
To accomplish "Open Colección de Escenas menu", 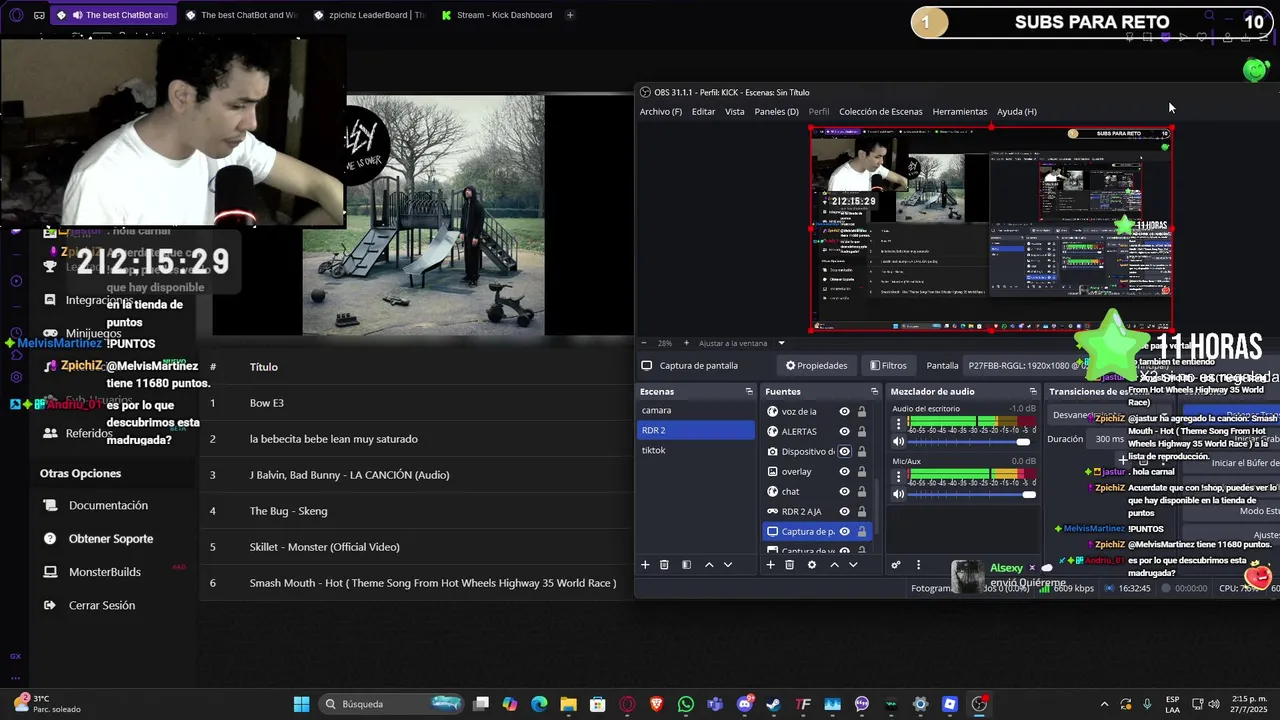I will tap(880, 111).
